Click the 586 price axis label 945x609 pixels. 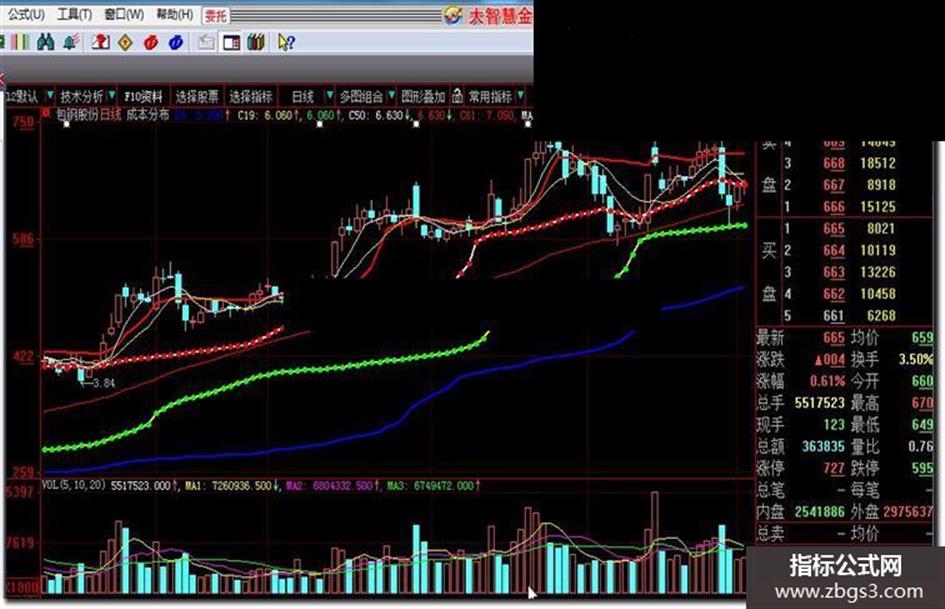point(24,239)
